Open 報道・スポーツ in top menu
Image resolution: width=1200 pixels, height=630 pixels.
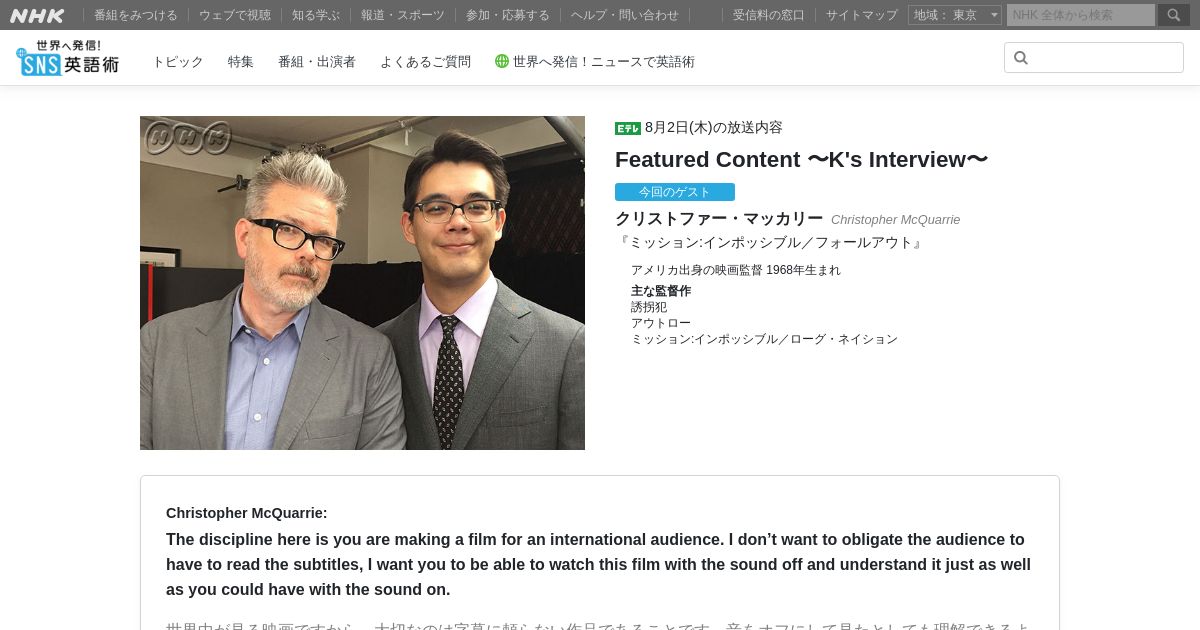[x=403, y=15]
